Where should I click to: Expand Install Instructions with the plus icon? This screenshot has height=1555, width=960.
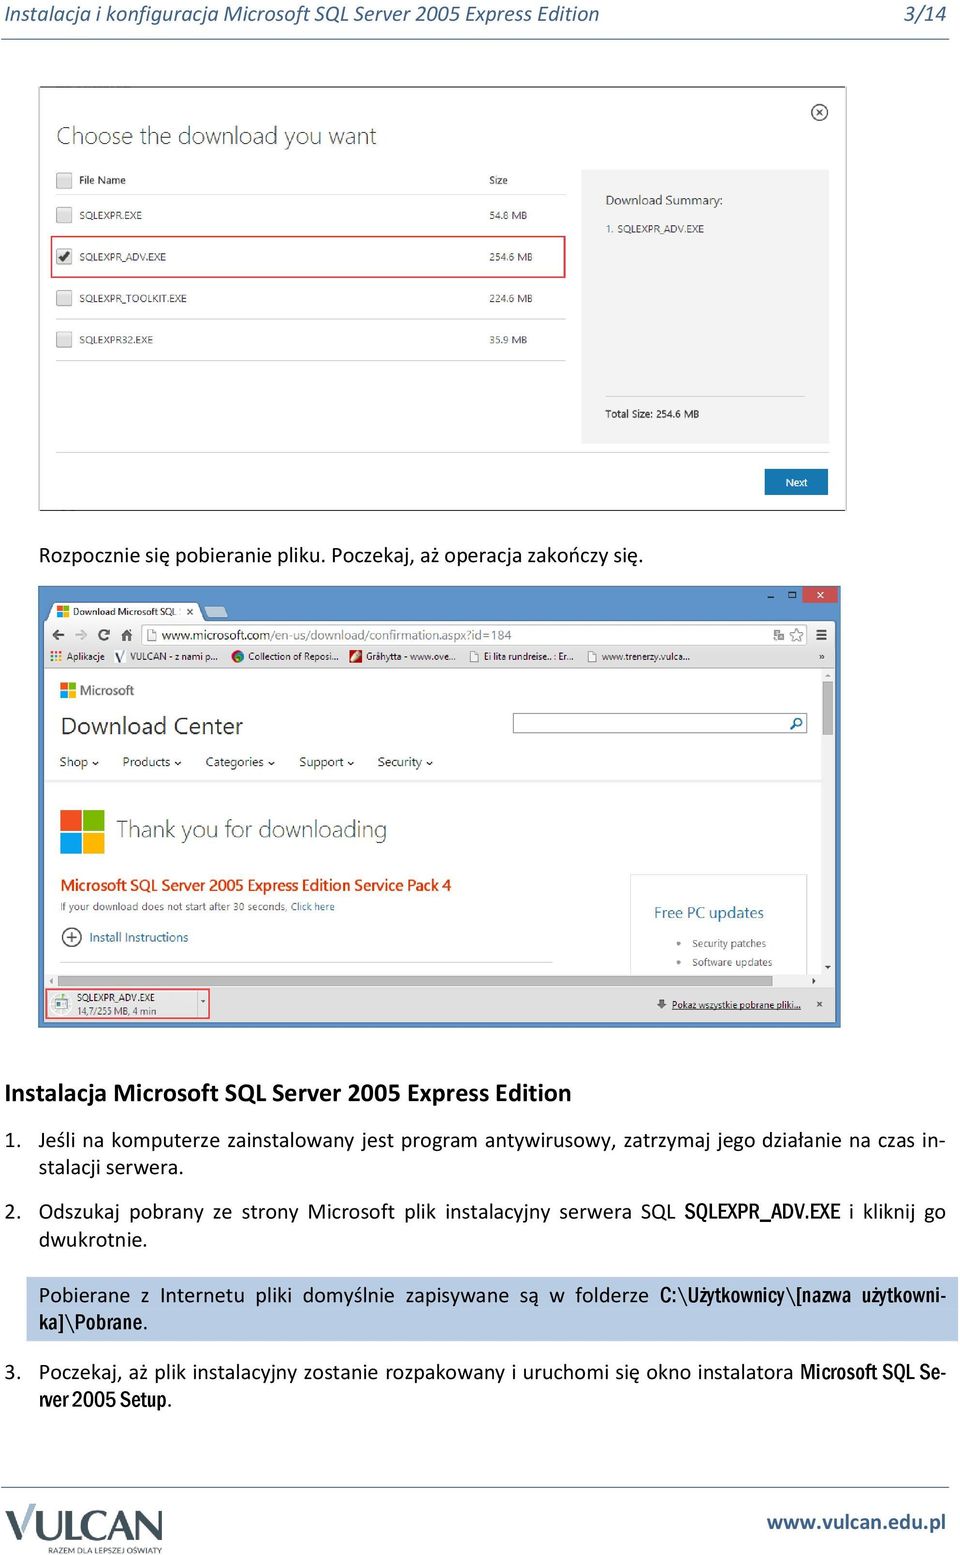point(72,937)
